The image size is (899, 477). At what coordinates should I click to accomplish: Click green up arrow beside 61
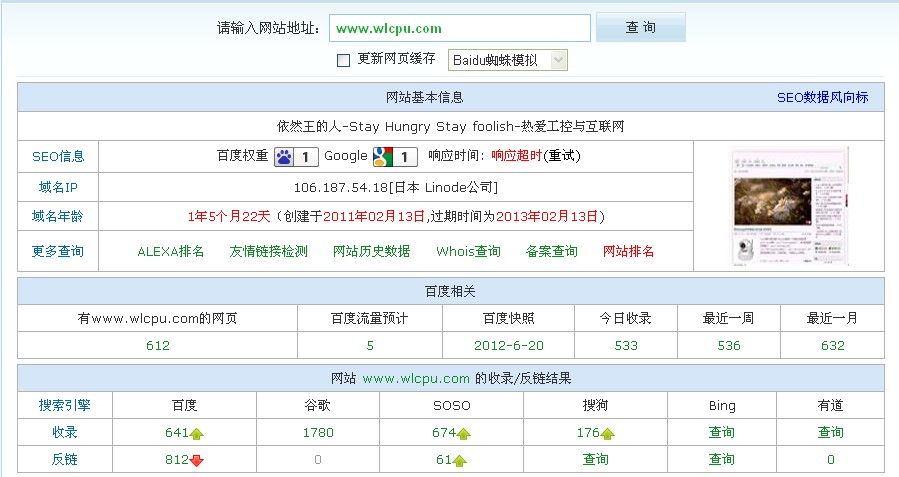coord(460,460)
